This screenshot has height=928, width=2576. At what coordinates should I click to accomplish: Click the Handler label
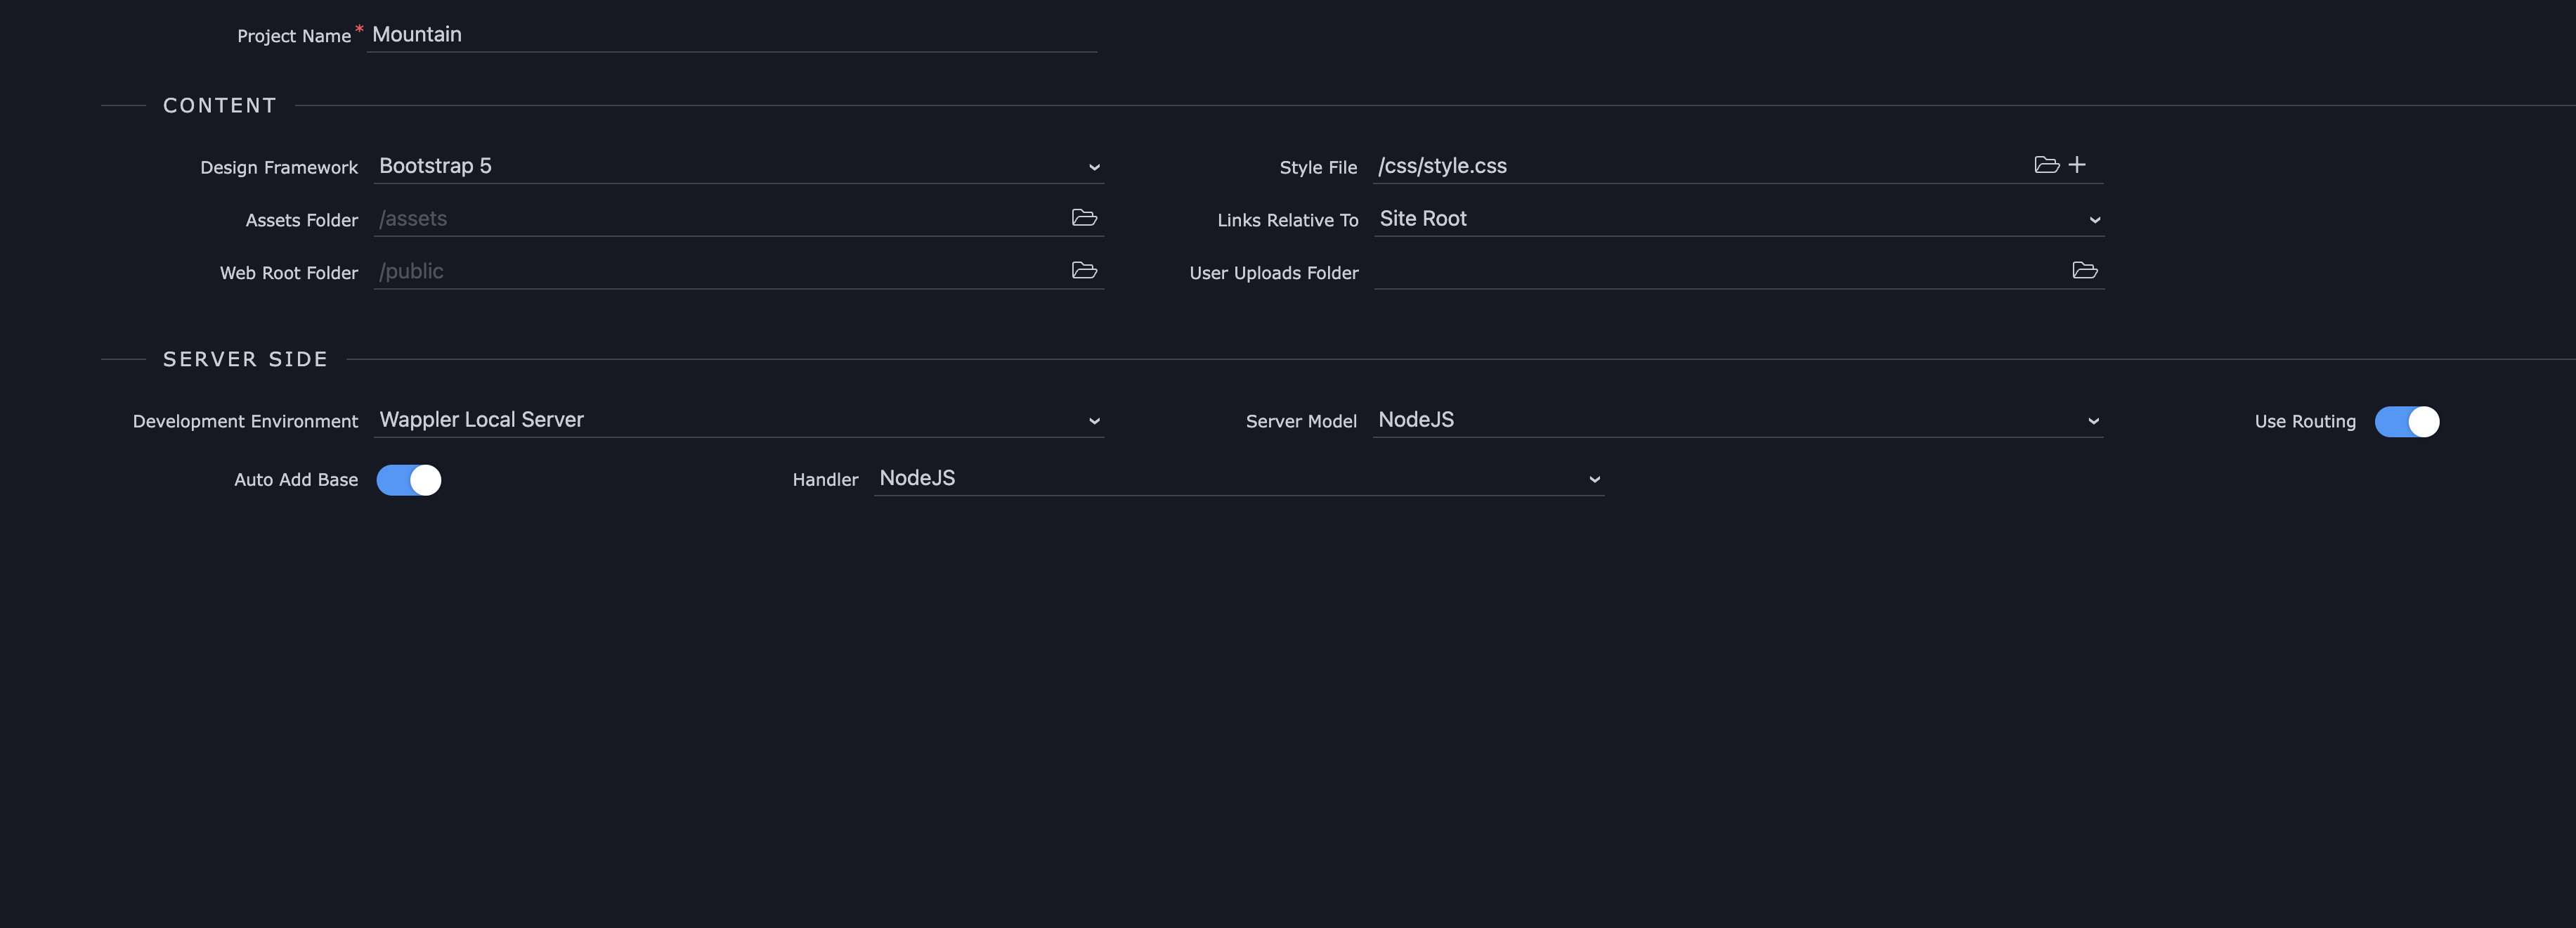click(825, 479)
